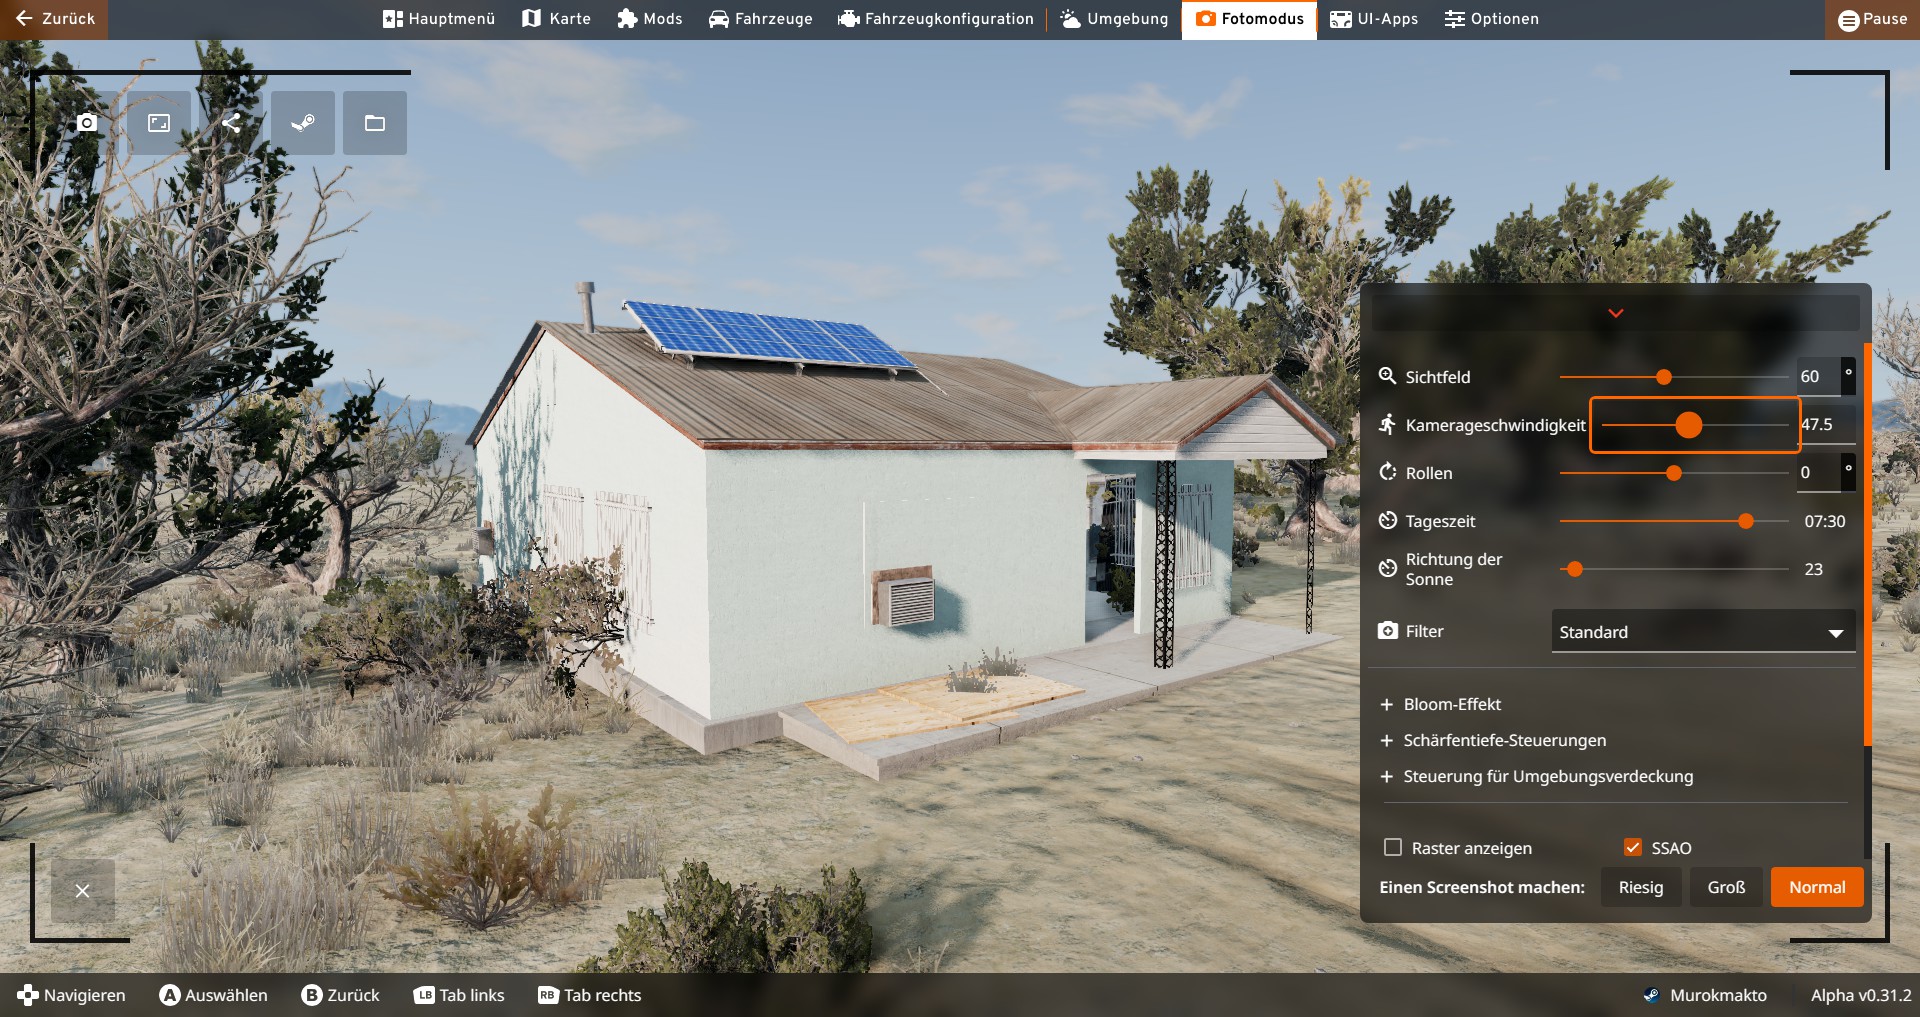Click the share icon button
Viewport: 1920px width, 1017px height.
coord(231,123)
